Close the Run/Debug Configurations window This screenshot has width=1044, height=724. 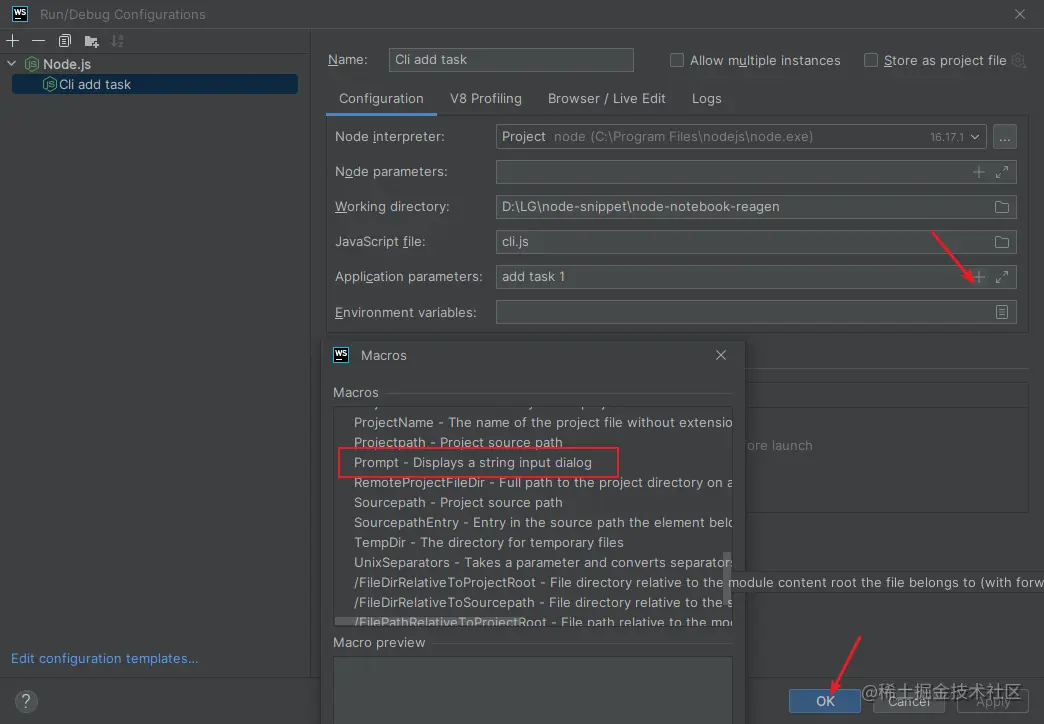tap(1019, 14)
